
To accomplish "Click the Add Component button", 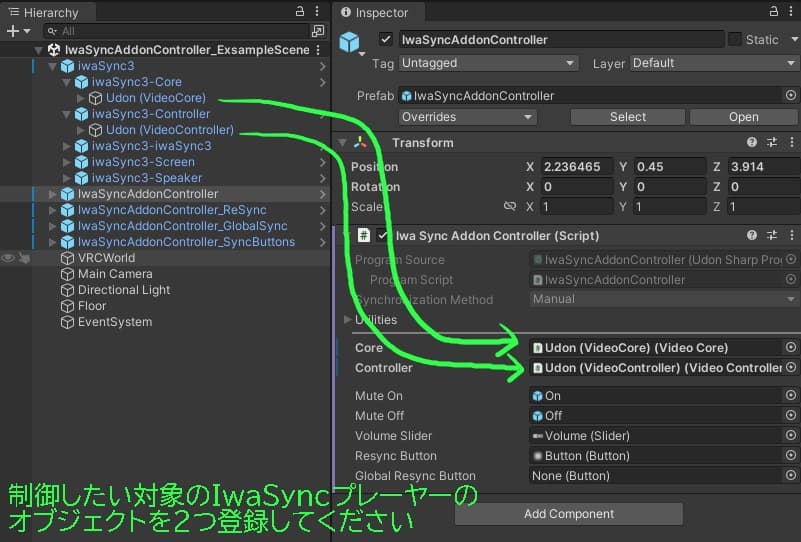I will [x=568, y=514].
